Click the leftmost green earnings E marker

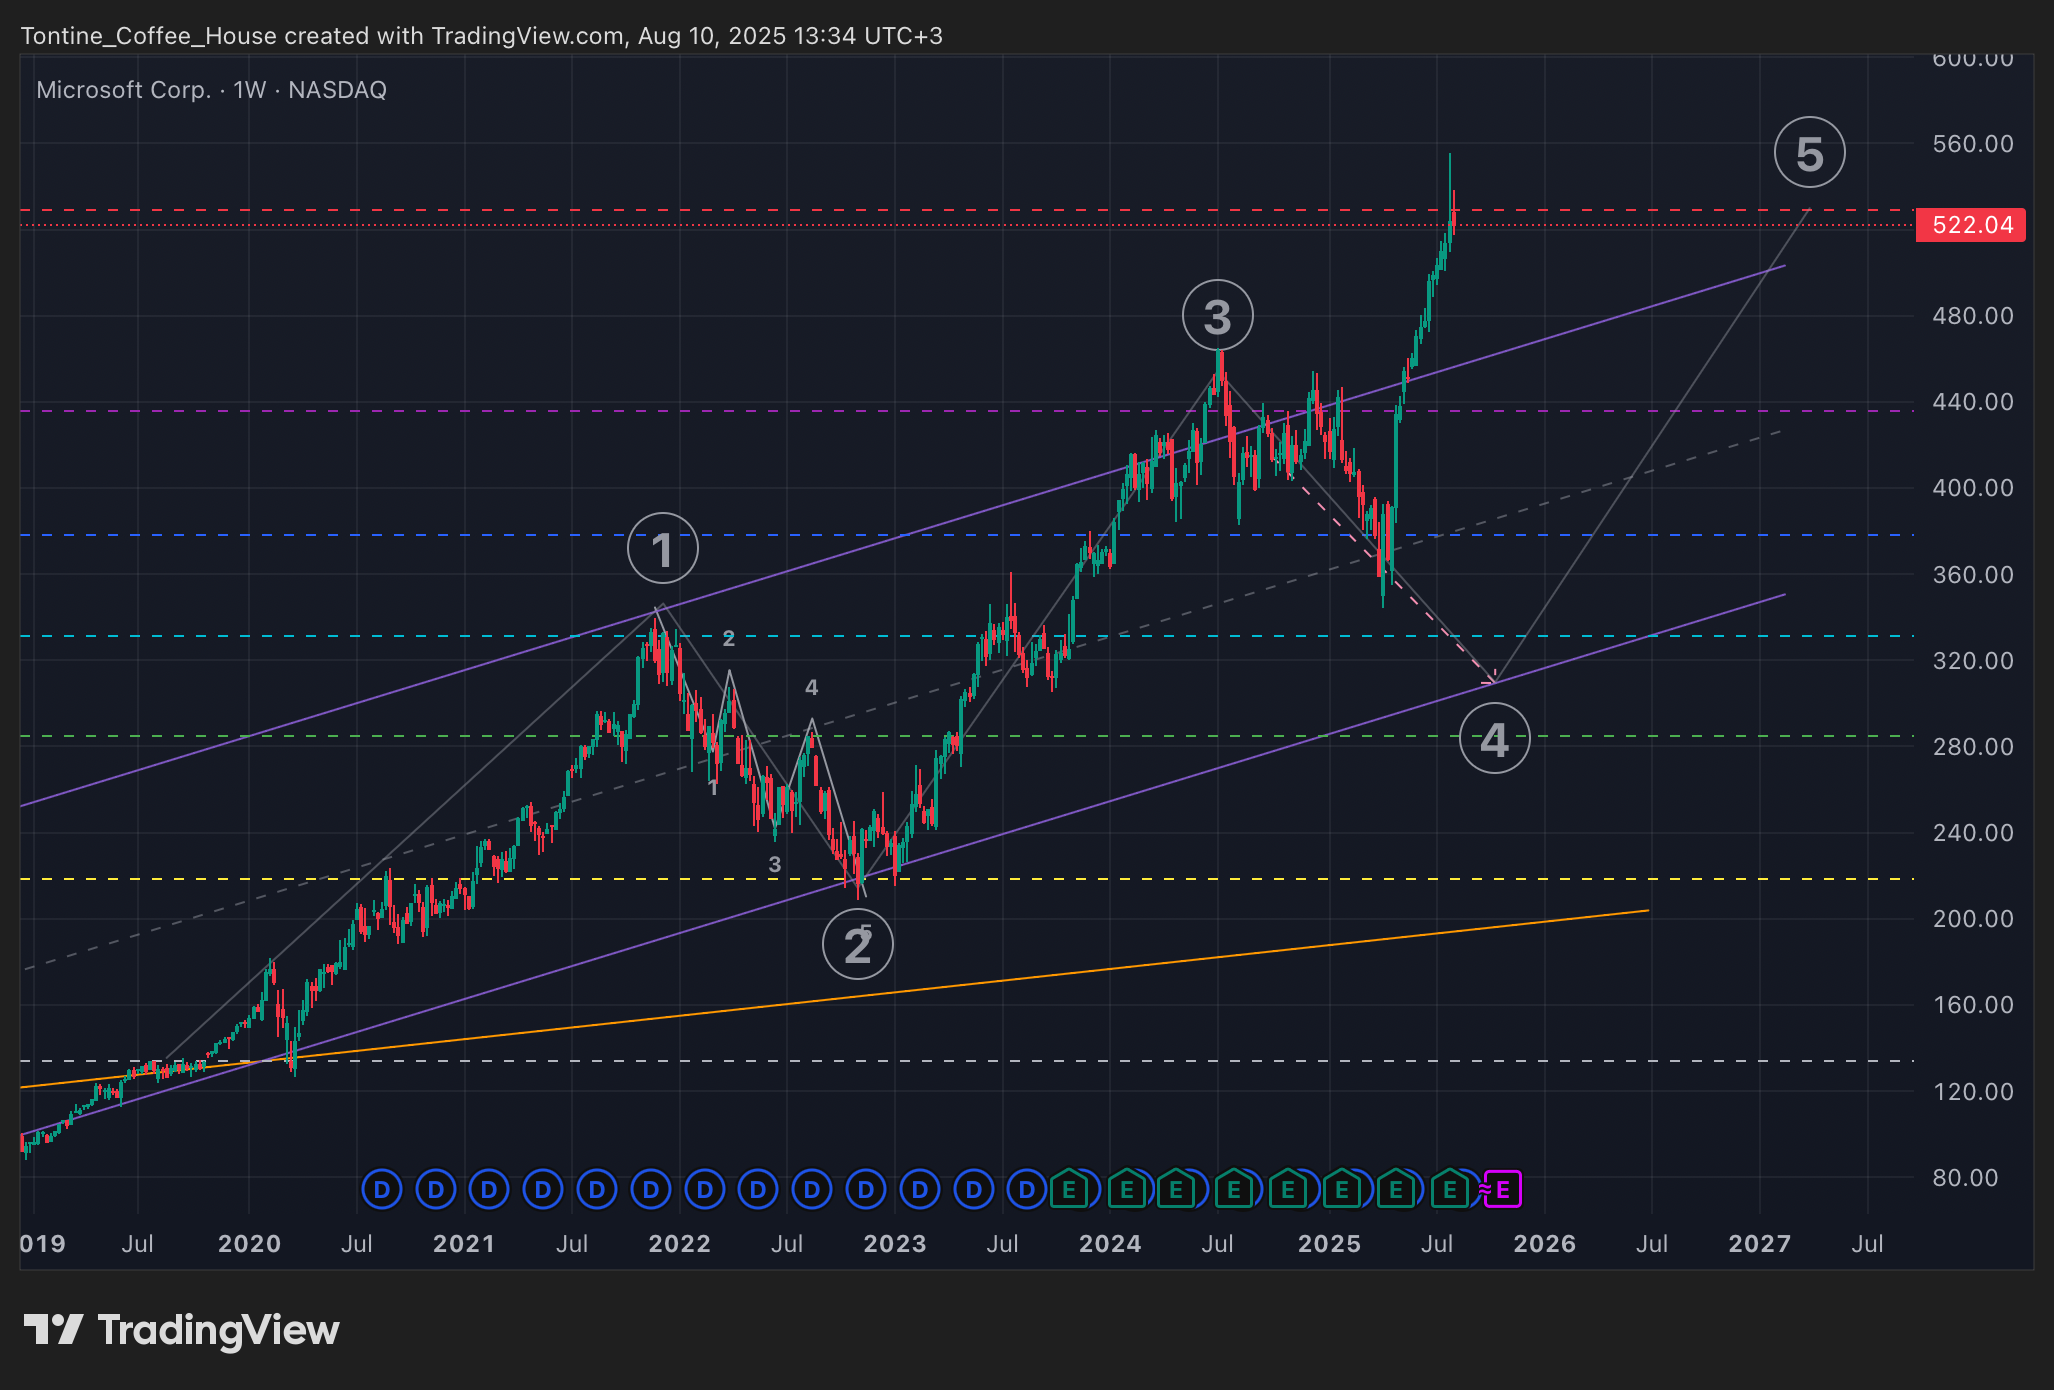[x=1068, y=1190]
